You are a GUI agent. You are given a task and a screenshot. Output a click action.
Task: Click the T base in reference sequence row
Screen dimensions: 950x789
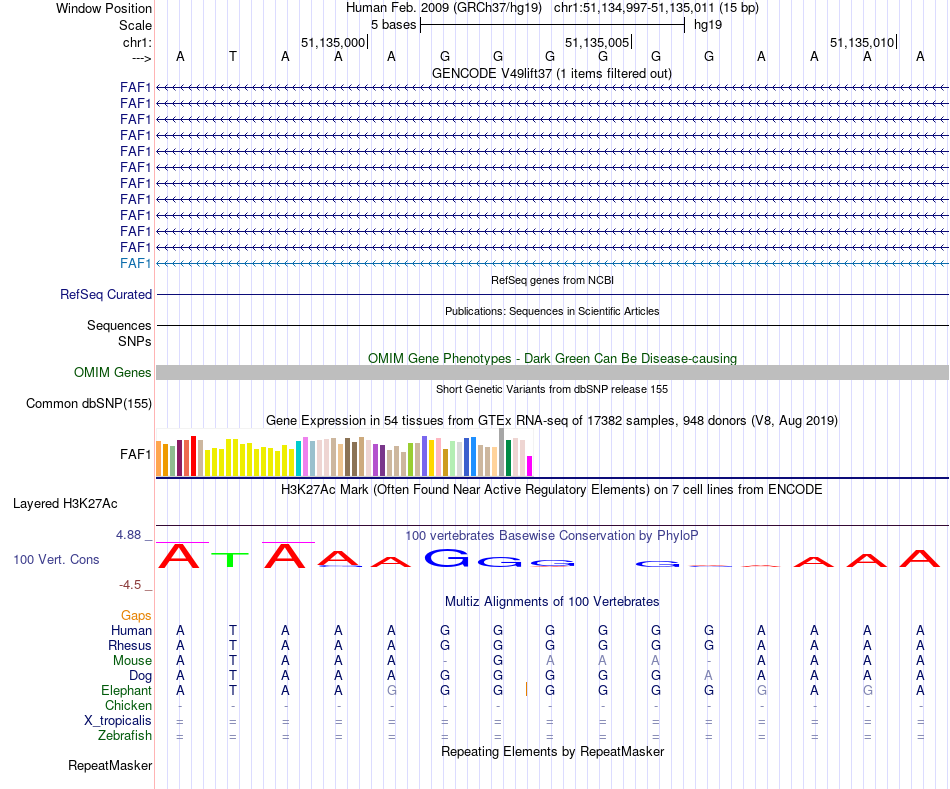(x=233, y=57)
